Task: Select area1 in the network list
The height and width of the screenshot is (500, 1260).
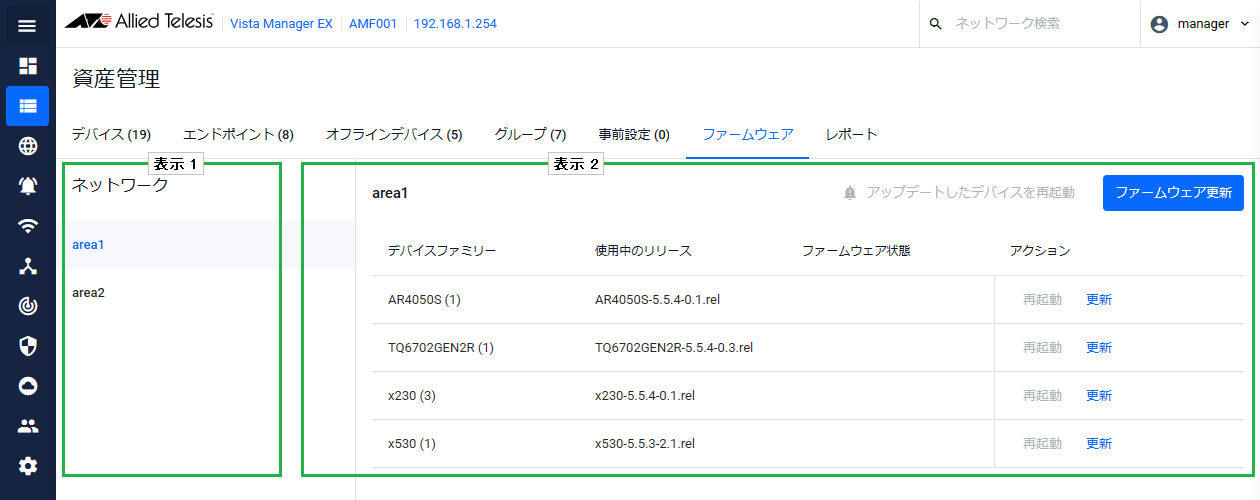Action: (88, 245)
